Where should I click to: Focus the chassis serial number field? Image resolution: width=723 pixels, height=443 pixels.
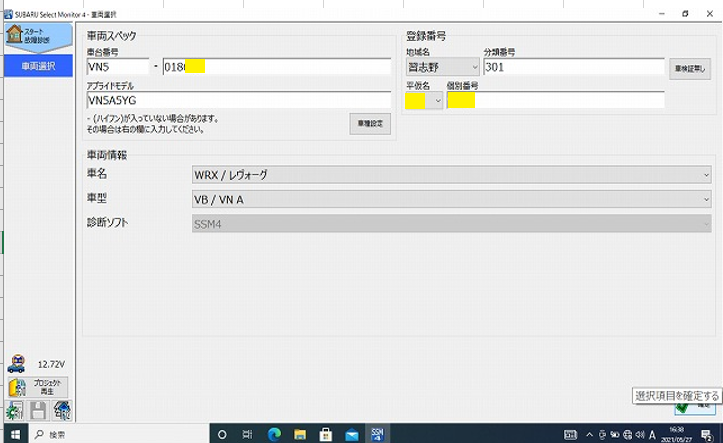277,67
